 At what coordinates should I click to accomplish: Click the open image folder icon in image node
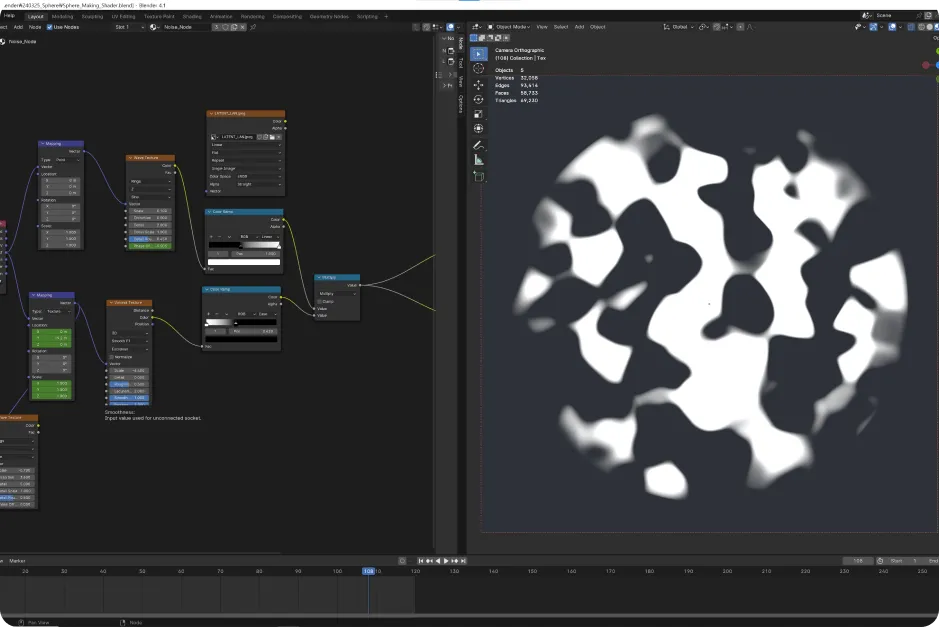pyautogui.click(x=272, y=137)
